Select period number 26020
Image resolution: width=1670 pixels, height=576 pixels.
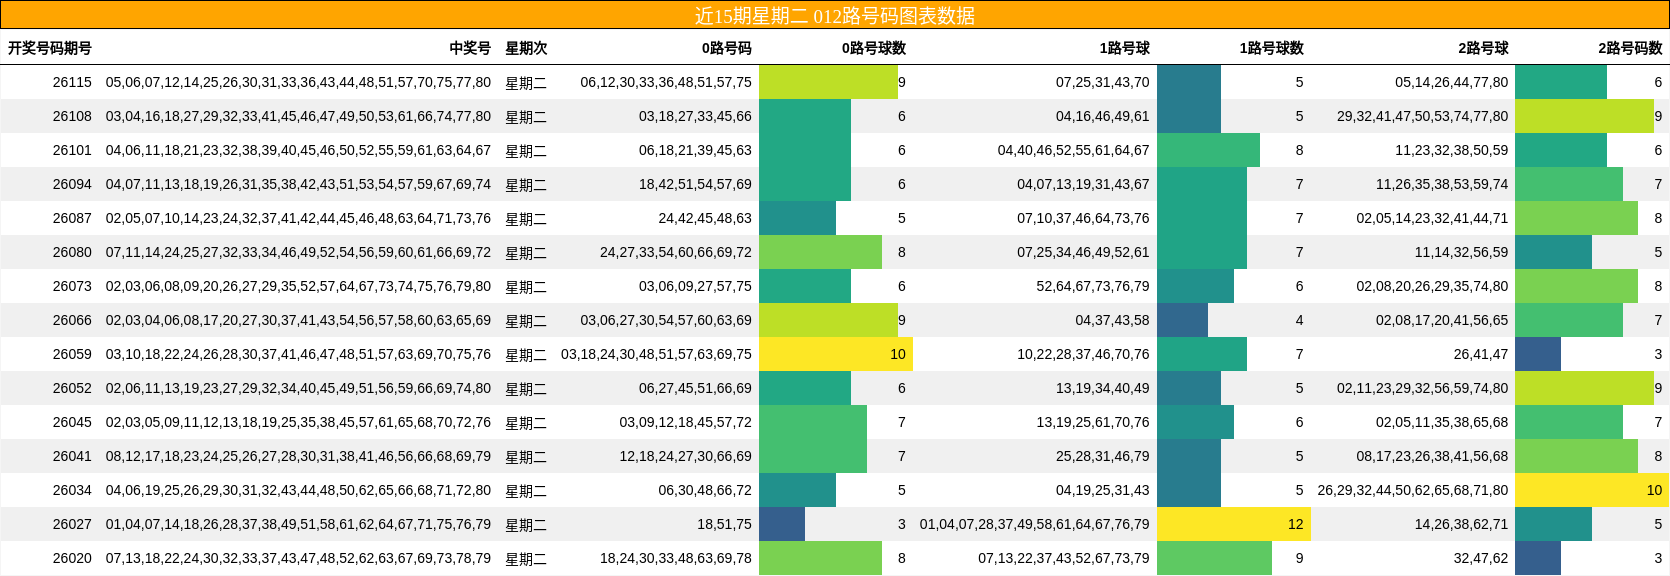(72, 558)
